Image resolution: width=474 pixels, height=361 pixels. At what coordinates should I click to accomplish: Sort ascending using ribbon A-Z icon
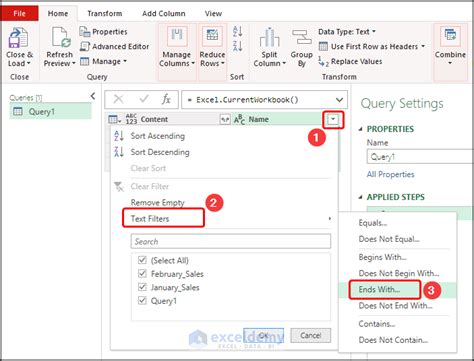click(238, 32)
